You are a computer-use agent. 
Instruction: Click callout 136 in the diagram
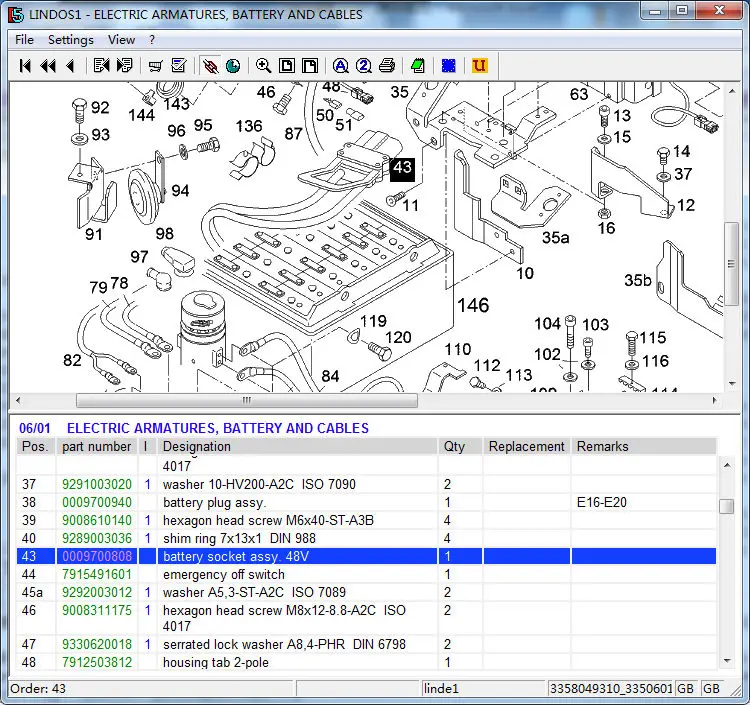(249, 126)
